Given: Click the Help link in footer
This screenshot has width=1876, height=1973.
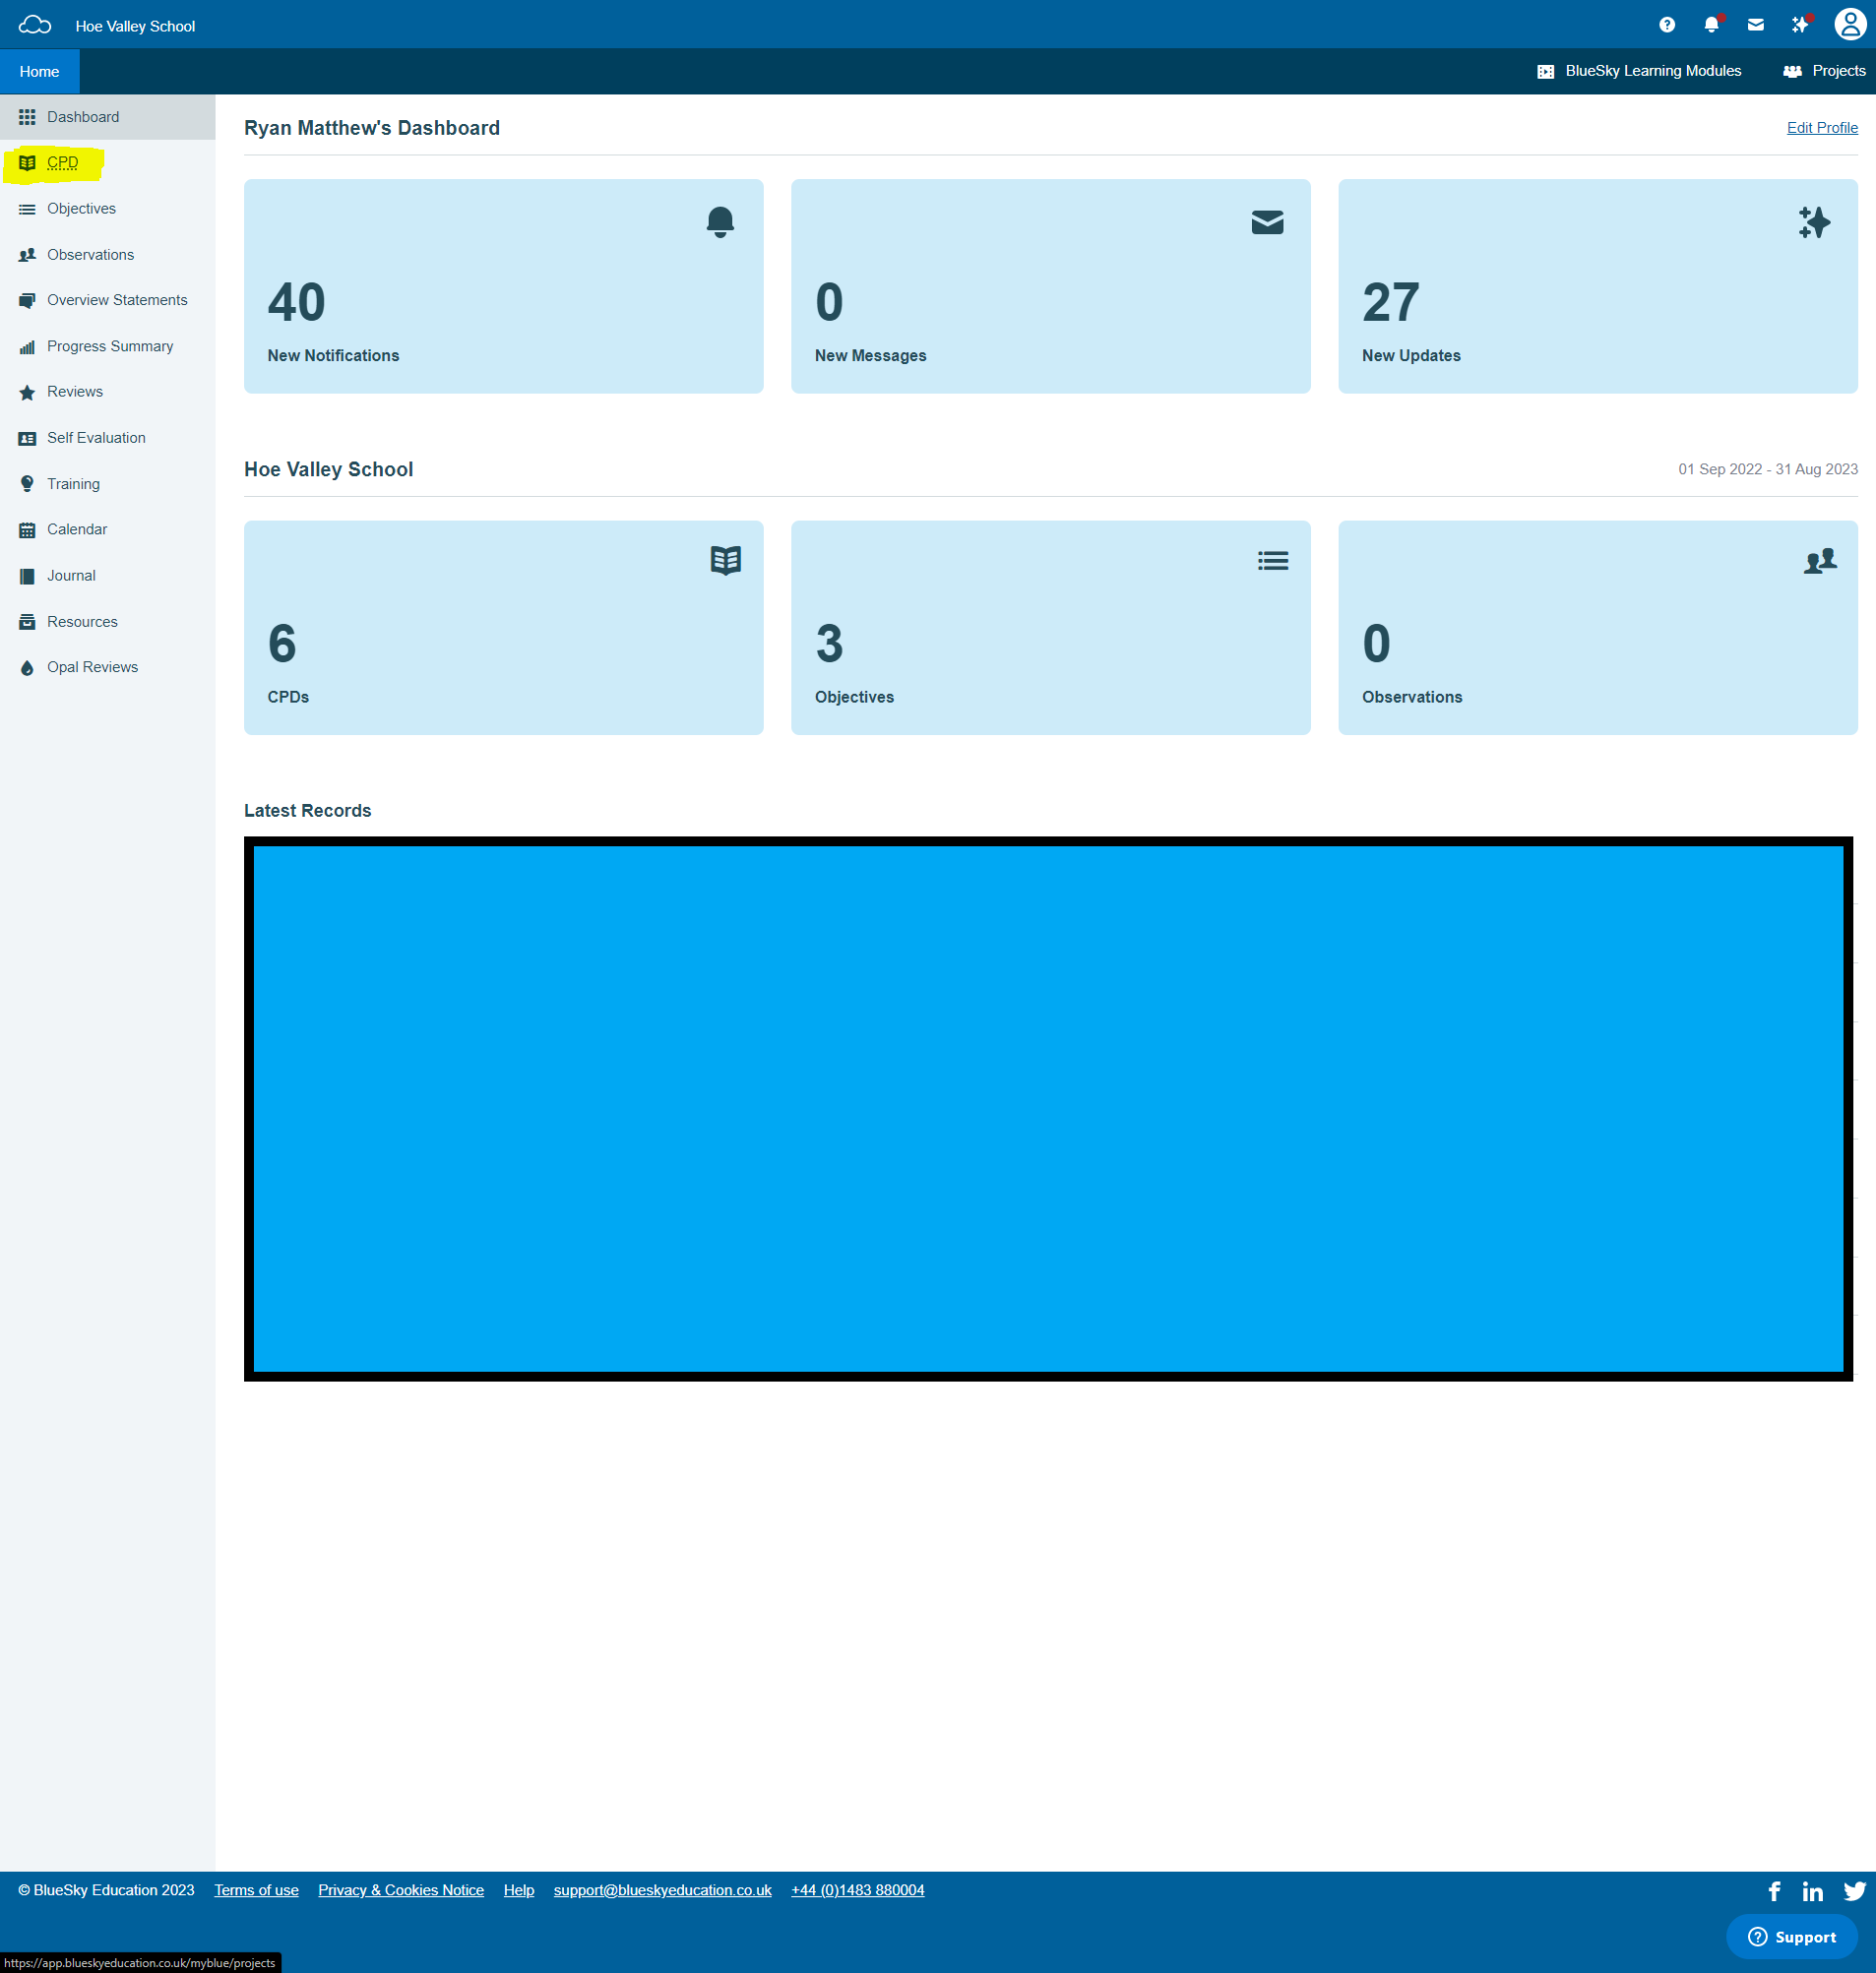Looking at the screenshot, I should tap(519, 1890).
